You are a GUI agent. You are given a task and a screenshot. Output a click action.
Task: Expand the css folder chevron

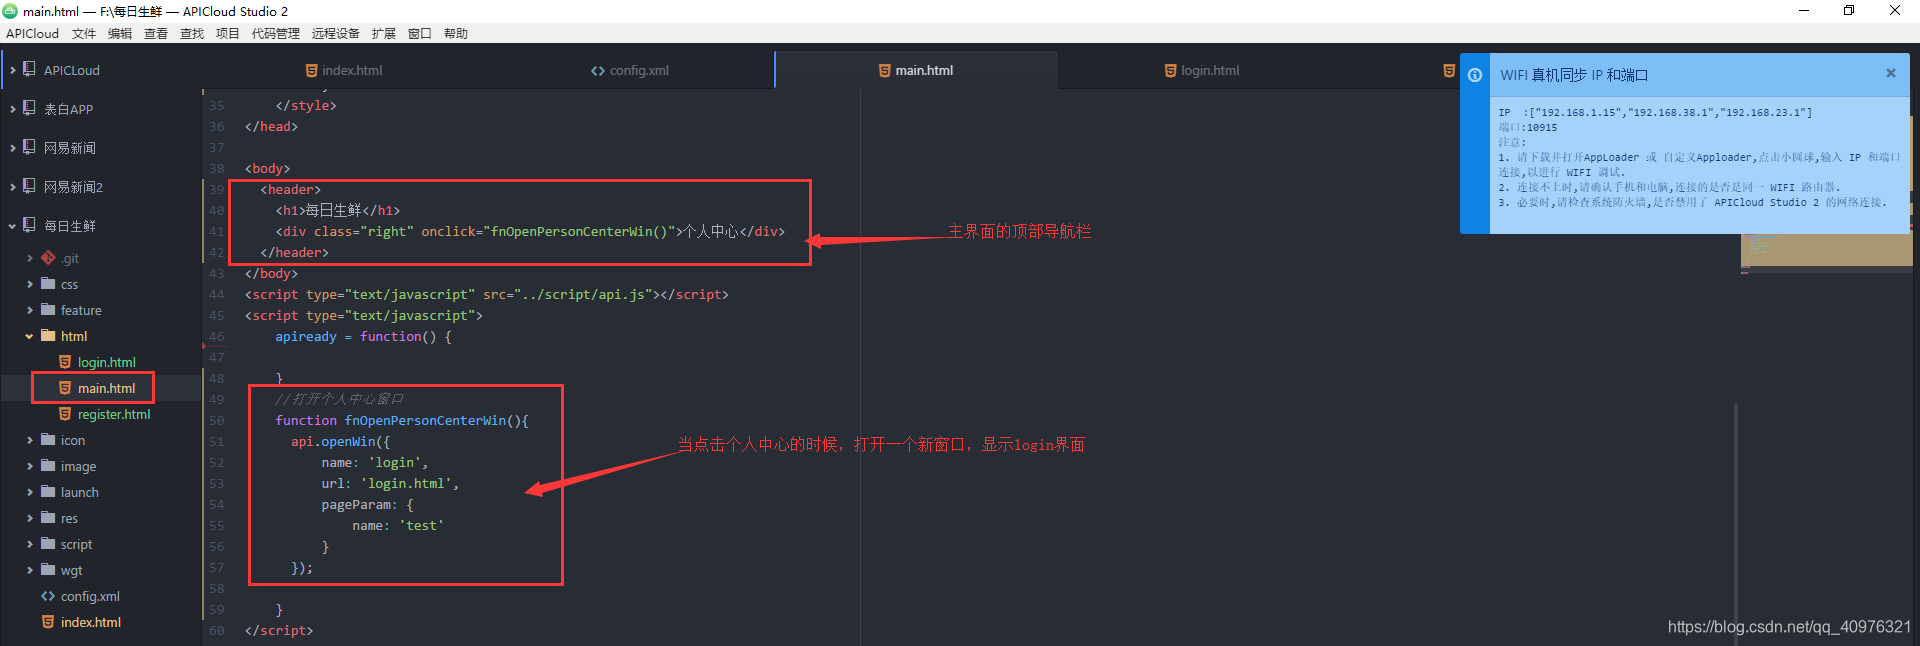[29, 285]
